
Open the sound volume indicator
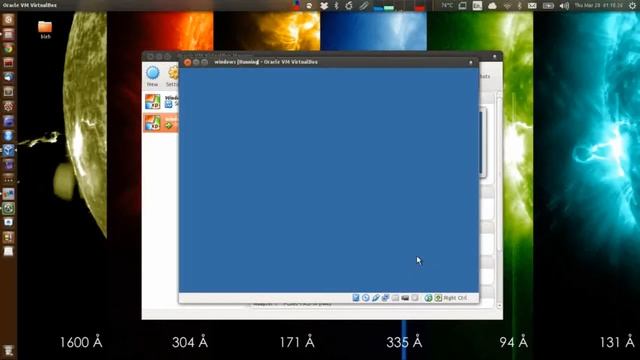pos(564,6)
